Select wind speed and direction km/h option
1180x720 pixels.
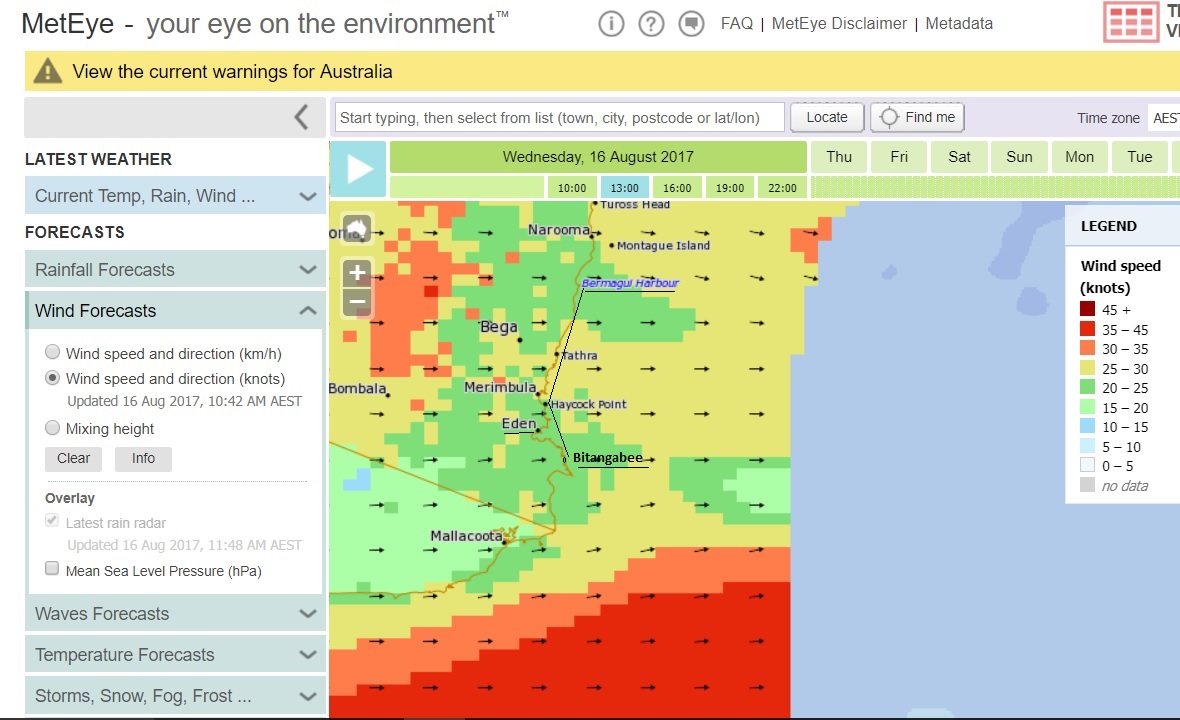pos(52,353)
